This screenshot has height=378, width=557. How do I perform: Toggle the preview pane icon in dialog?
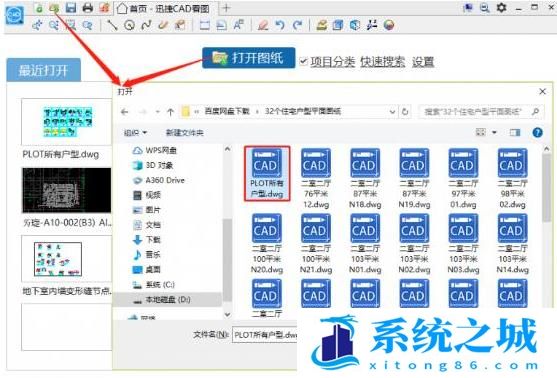click(x=515, y=133)
